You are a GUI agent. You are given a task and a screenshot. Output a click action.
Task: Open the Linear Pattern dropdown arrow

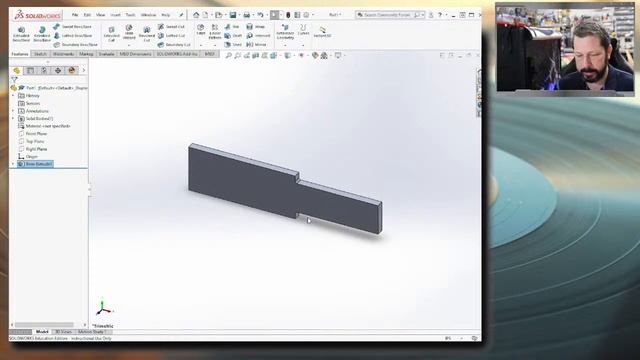tap(215, 45)
